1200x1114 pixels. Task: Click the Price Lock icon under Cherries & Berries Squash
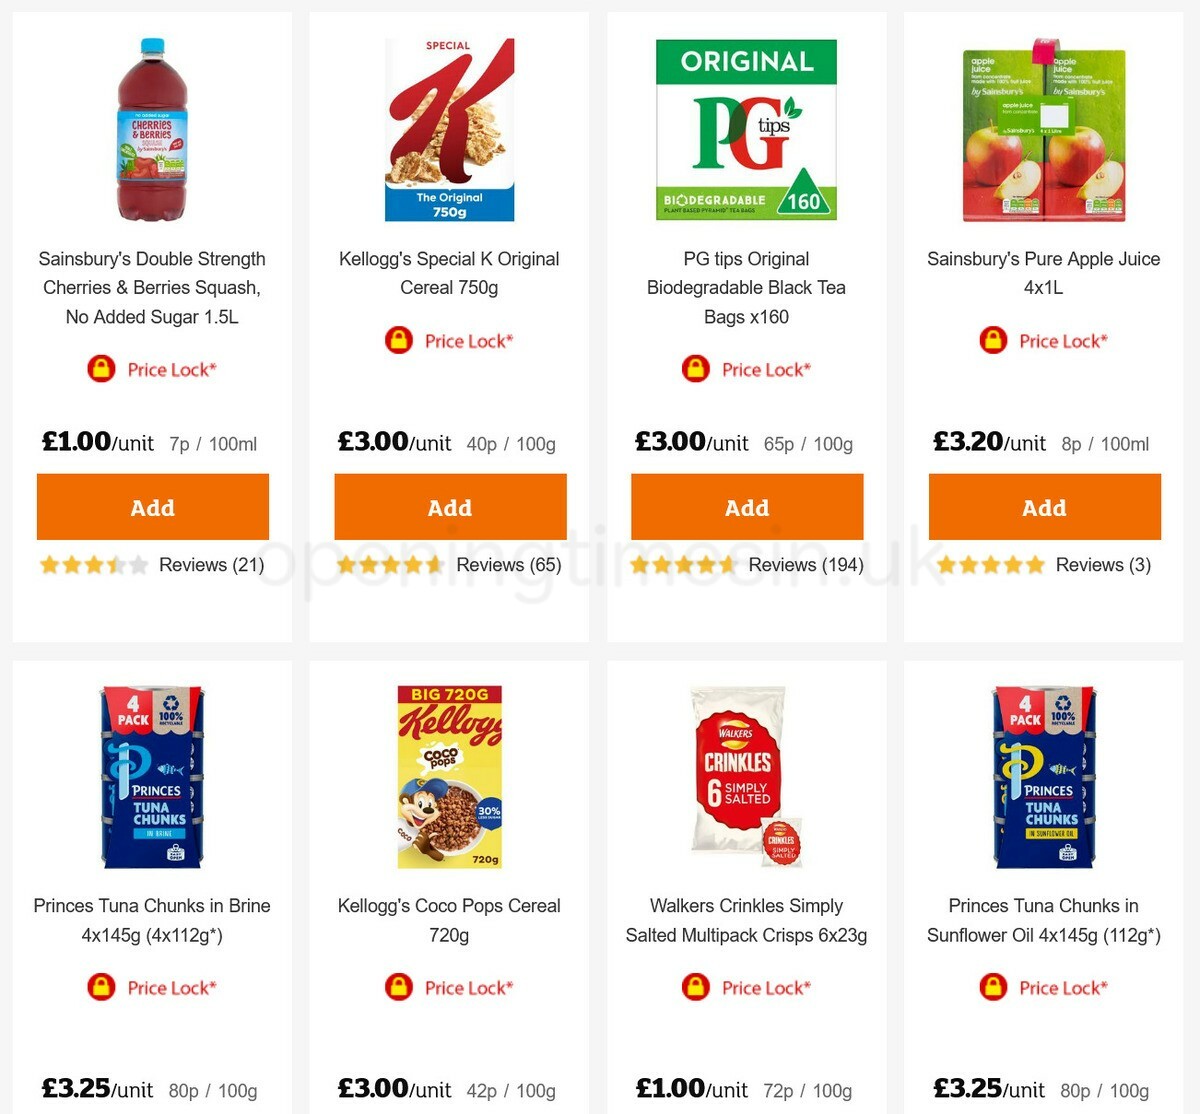100,368
